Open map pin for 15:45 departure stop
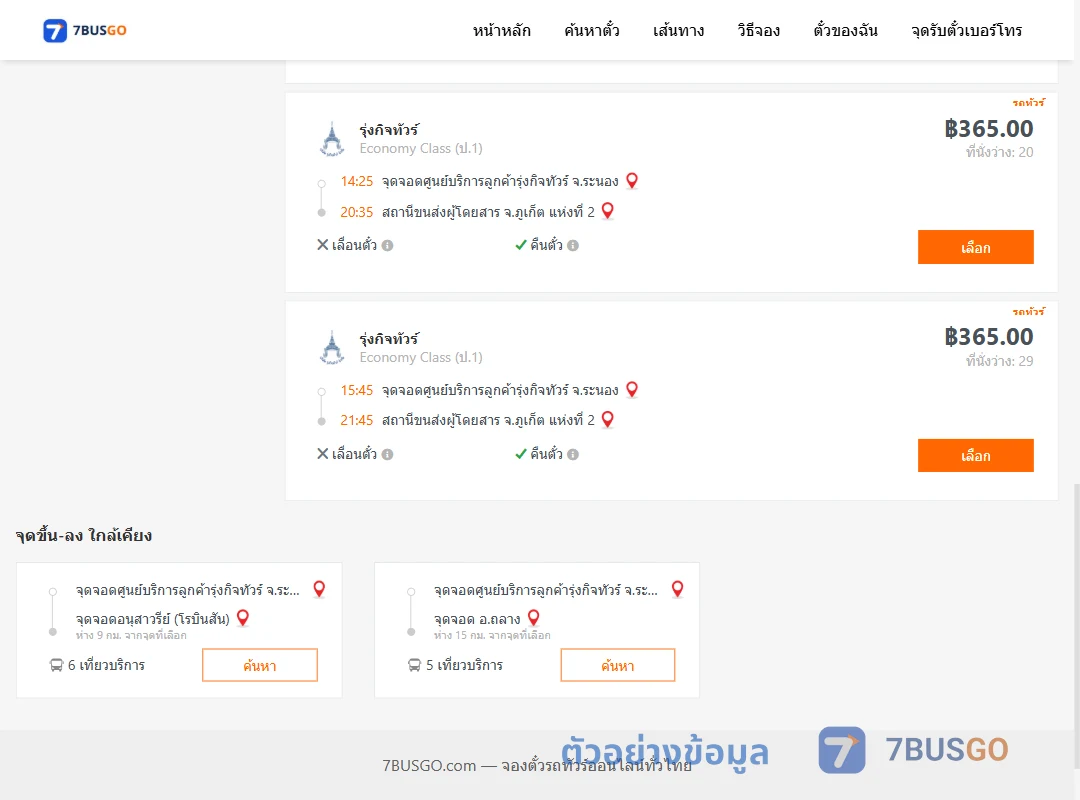This screenshot has height=800, width=1080. point(632,389)
